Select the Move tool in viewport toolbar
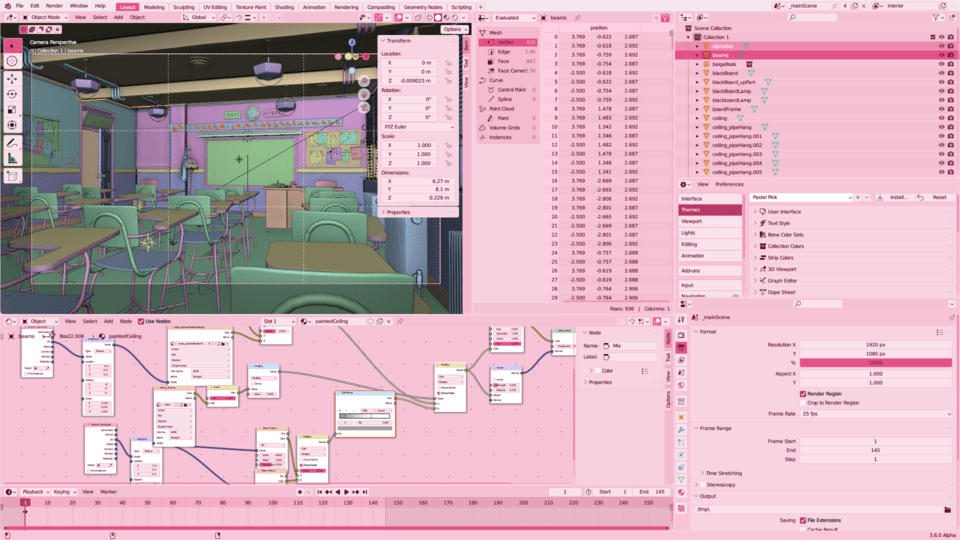This screenshot has width=960, height=540. pyautogui.click(x=12, y=78)
